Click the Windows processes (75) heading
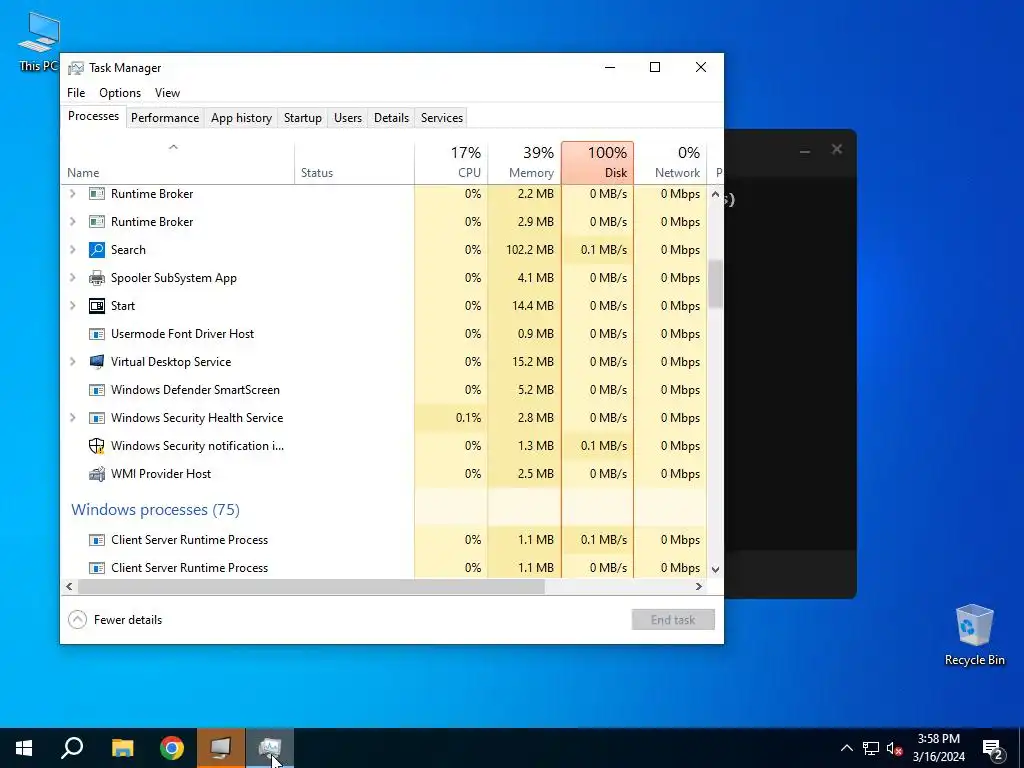1024x768 pixels. [155, 509]
